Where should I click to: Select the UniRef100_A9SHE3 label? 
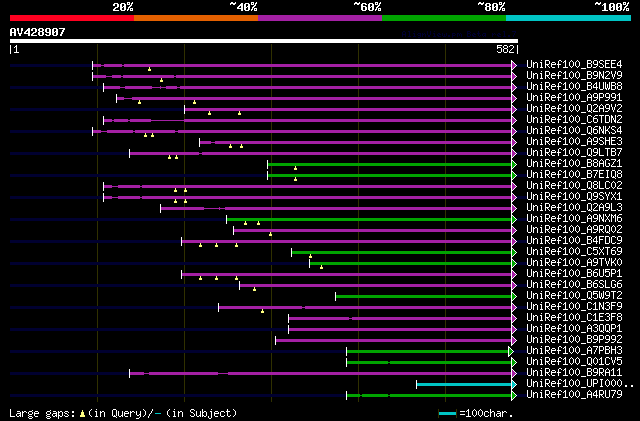574,142
